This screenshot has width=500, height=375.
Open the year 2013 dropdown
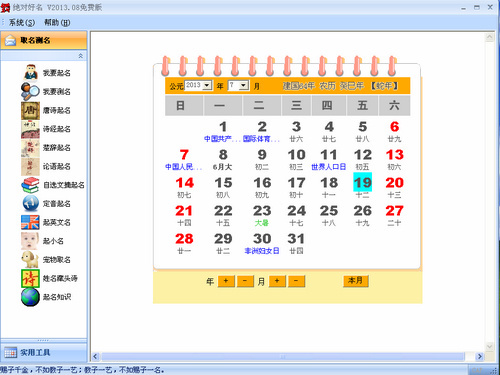(207, 86)
